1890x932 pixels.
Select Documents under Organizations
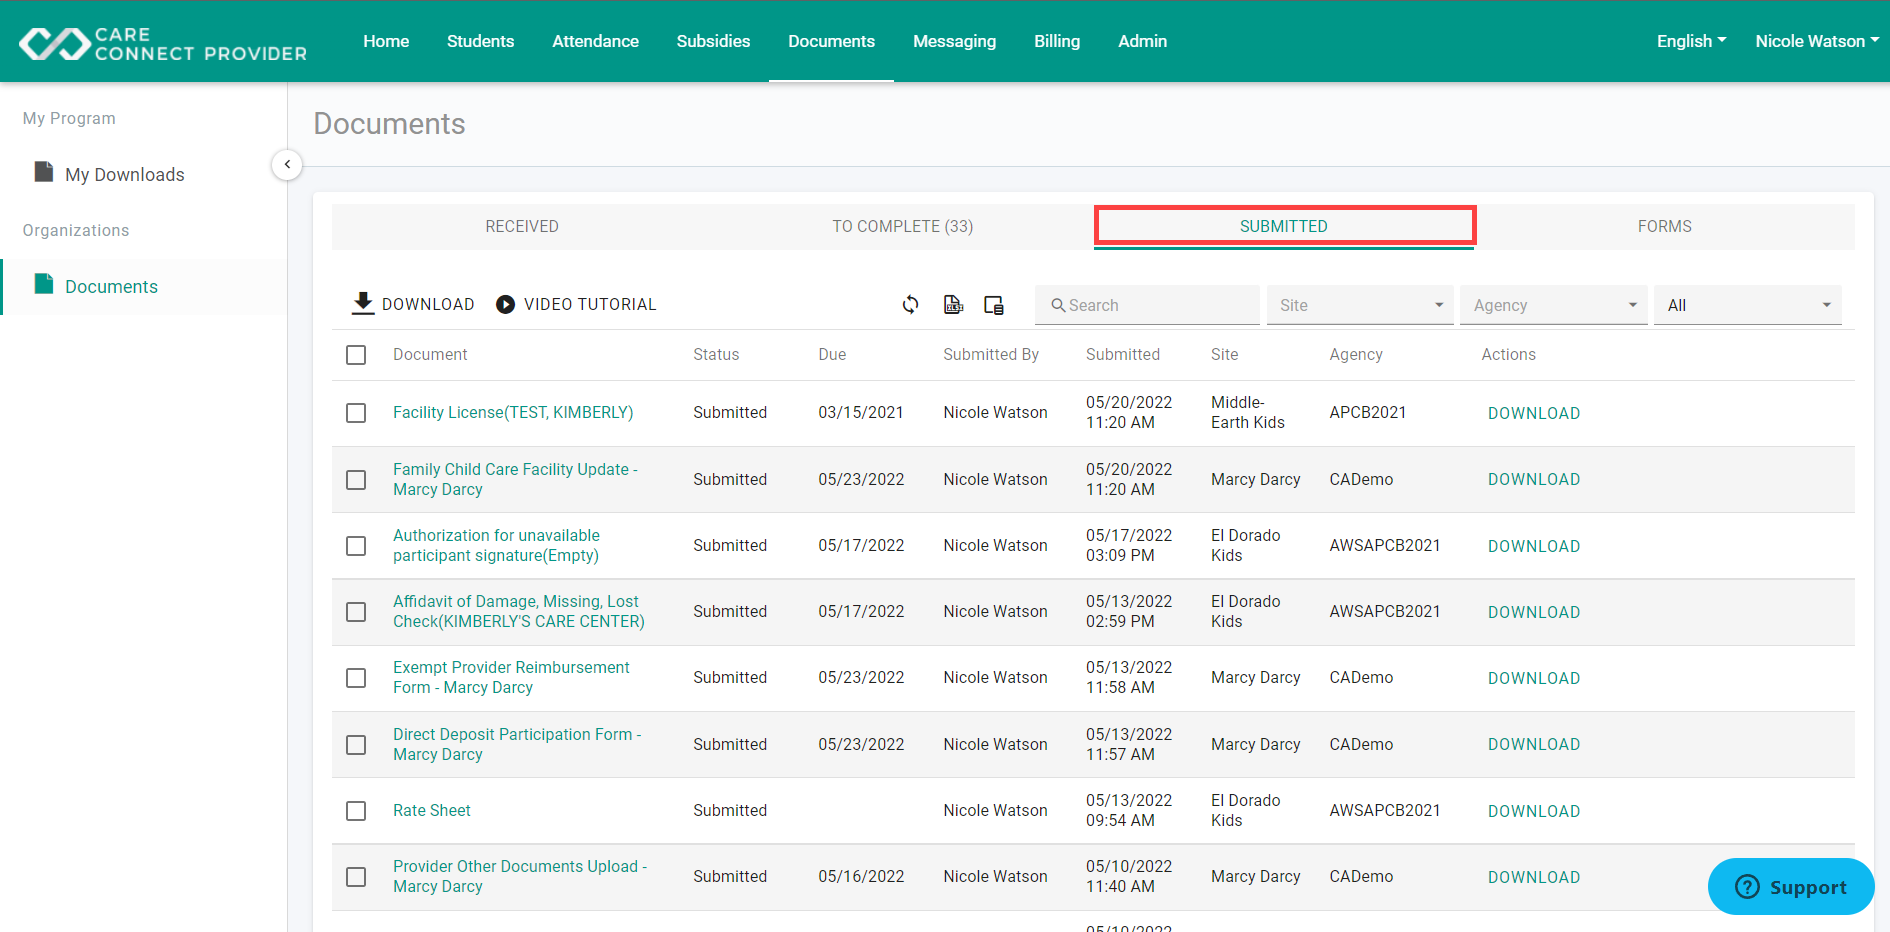tap(111, 286)
